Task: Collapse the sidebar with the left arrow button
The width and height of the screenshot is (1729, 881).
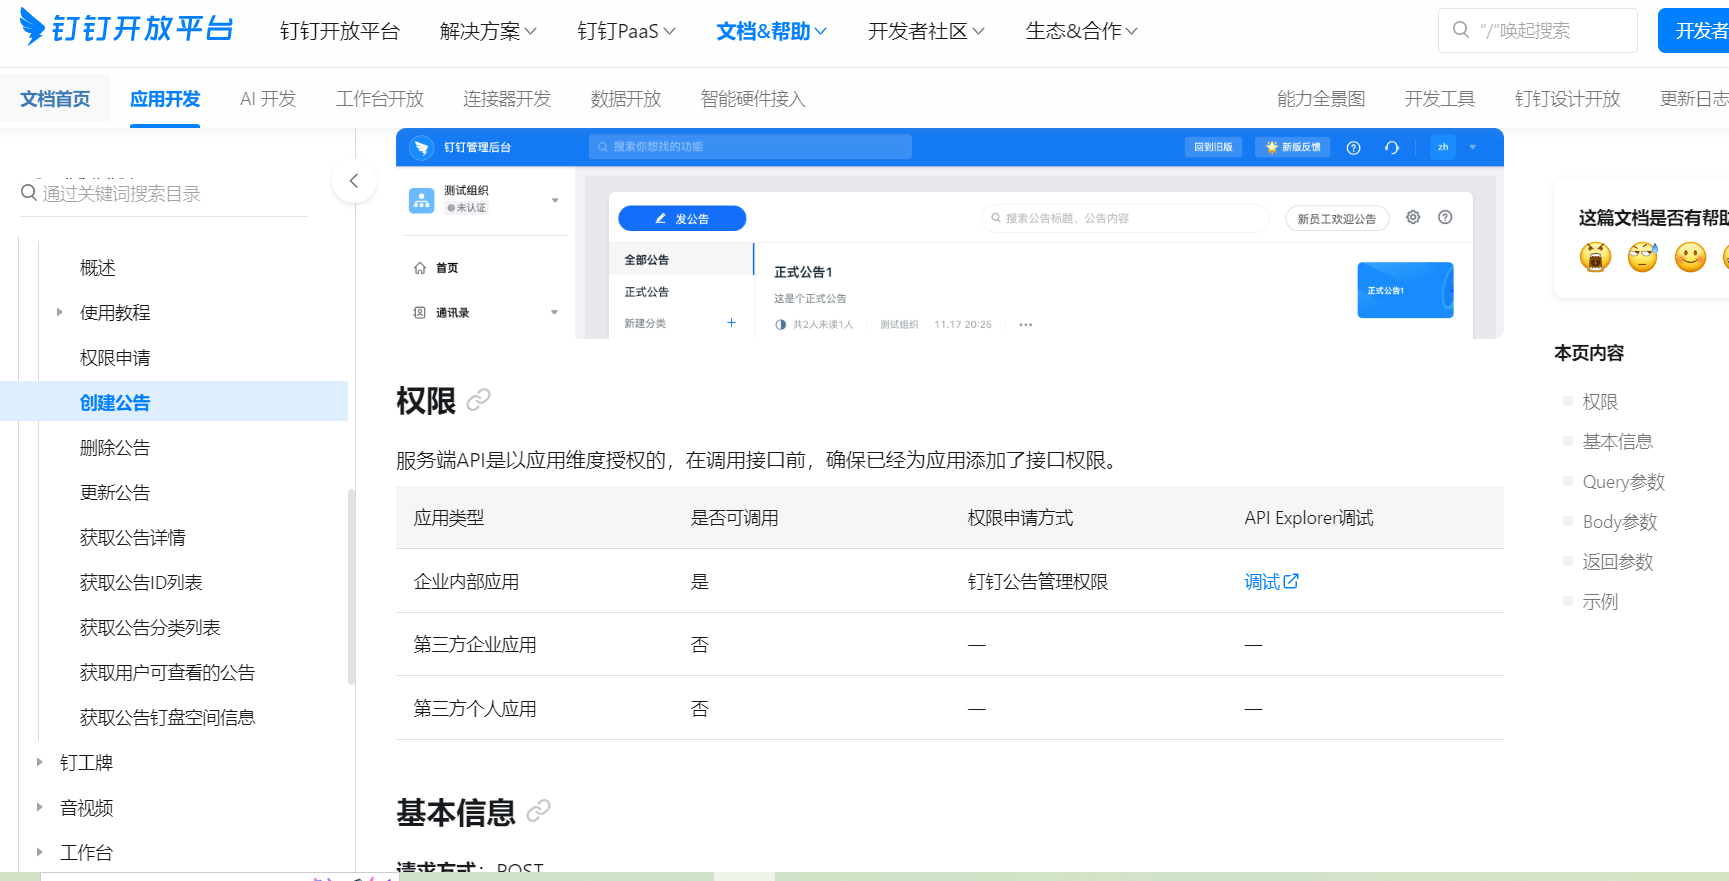Action: coord(354,181)
